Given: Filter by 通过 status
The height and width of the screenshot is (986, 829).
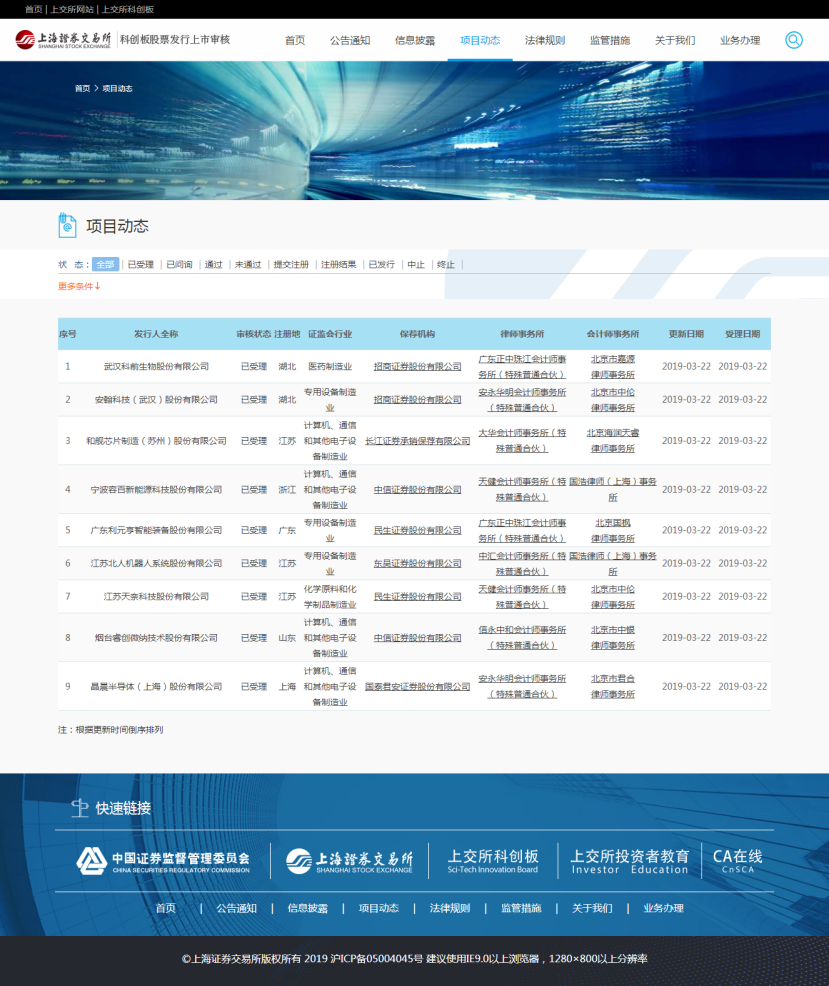Looking at the screenshot, I should [x=214, y=265].
